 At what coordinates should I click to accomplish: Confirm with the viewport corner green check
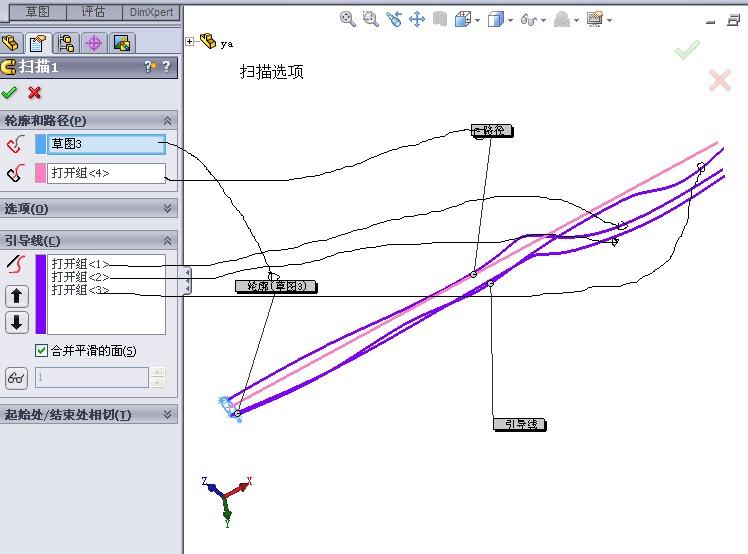687,49
